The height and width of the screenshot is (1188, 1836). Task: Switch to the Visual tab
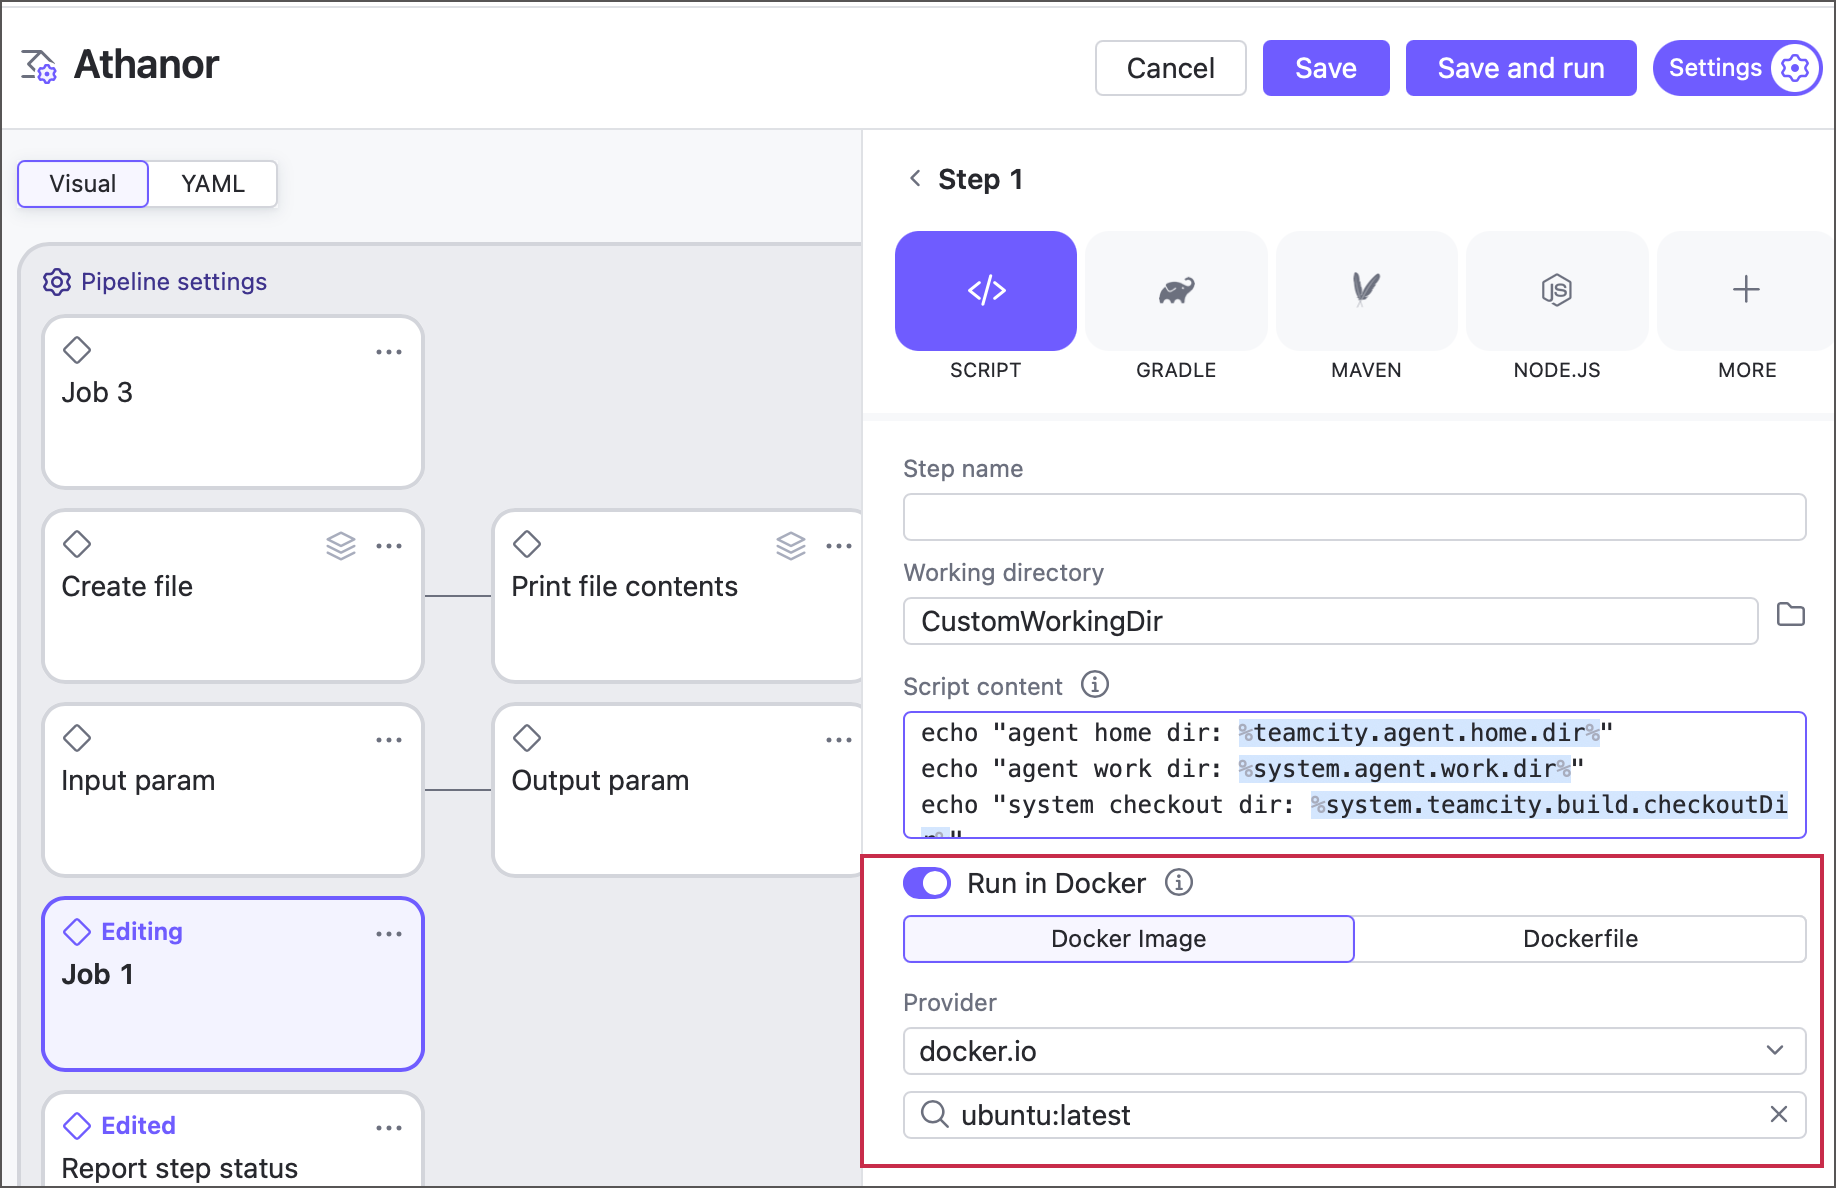click(x=83, y=184)
